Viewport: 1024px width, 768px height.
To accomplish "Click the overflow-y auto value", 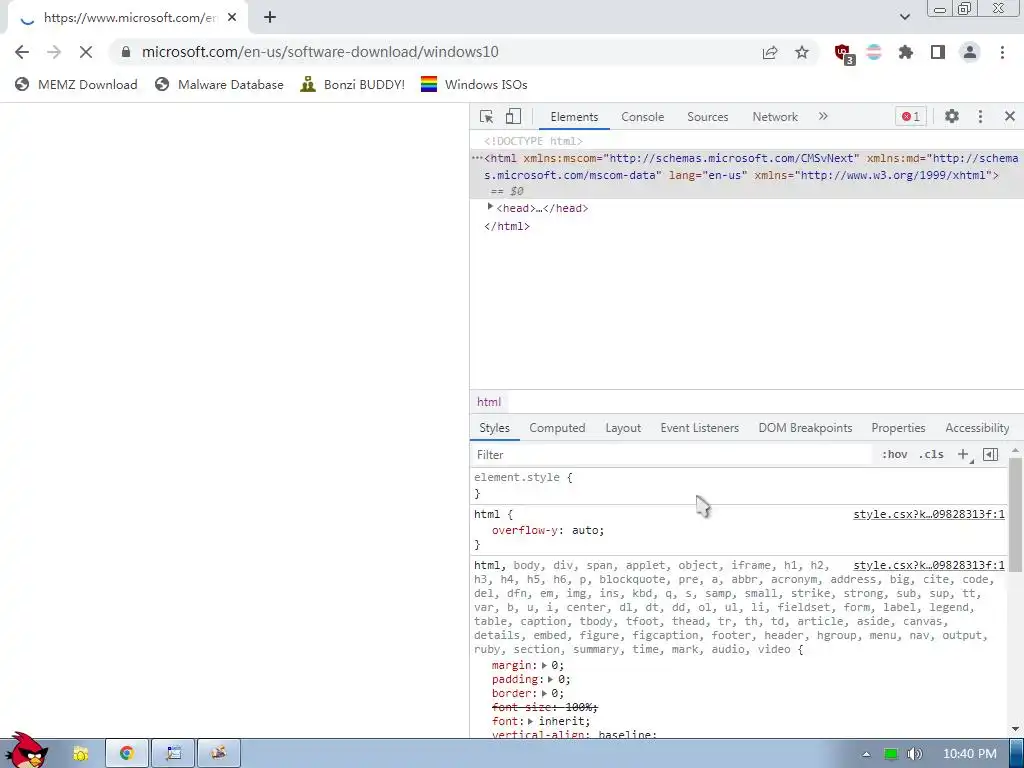I will (585, 530).
